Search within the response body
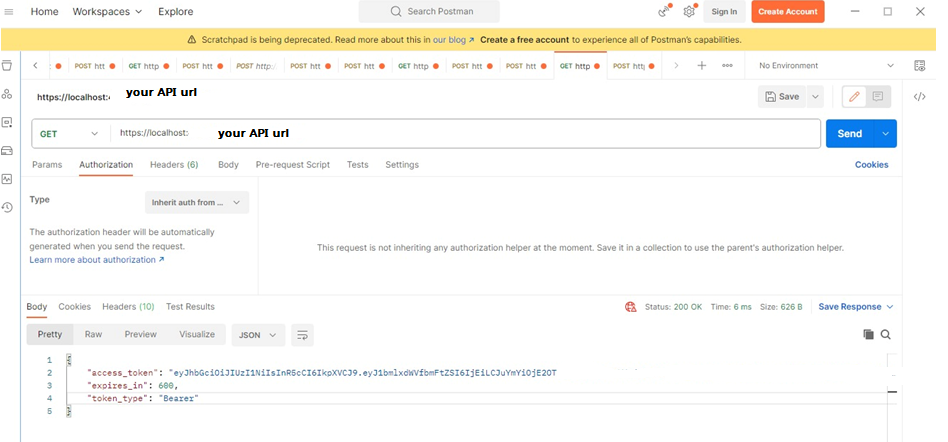 pyautogui.click(x=886, y=334)
